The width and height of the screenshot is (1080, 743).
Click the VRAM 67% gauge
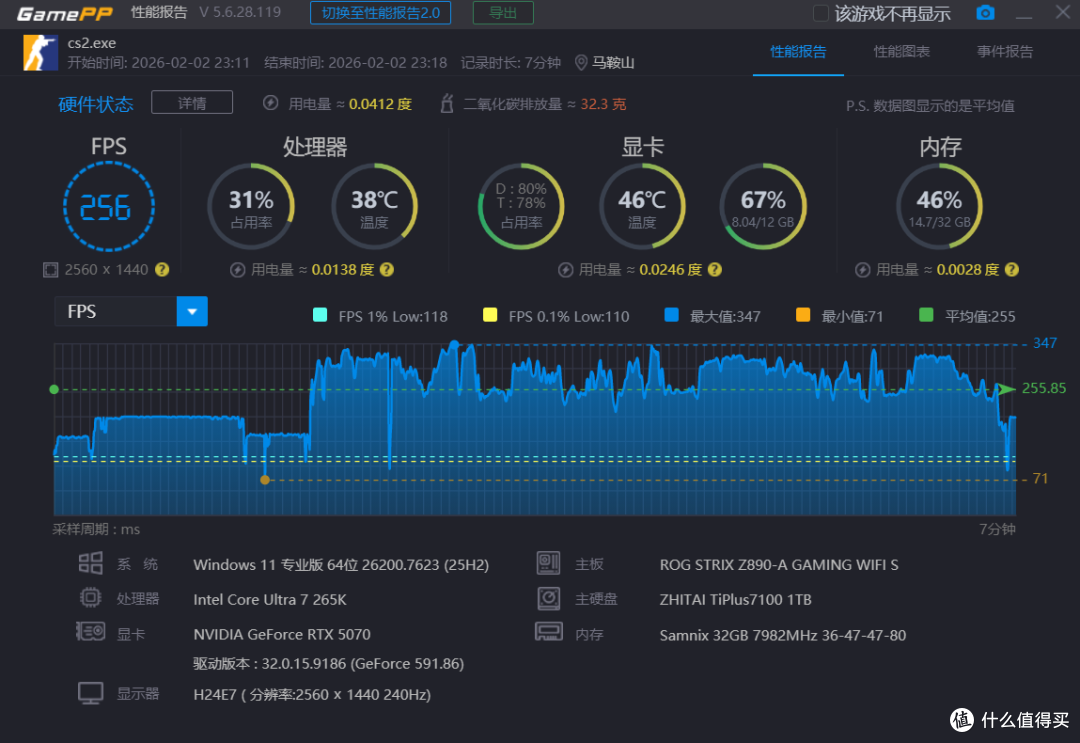[763, 207]
